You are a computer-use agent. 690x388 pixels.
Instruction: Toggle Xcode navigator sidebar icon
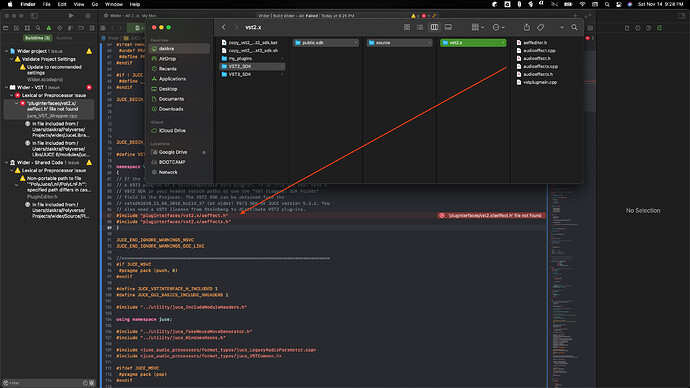click(34, 16)
